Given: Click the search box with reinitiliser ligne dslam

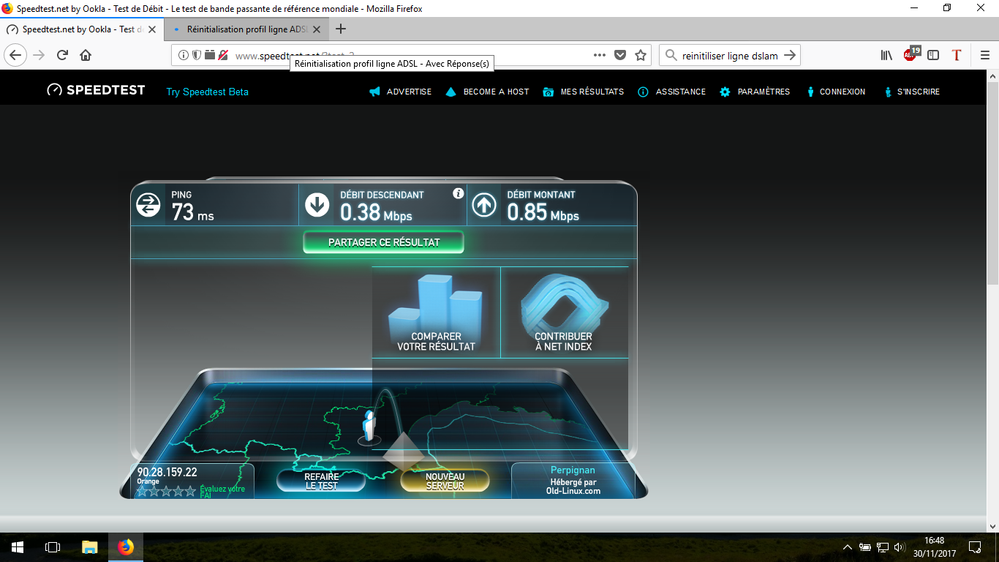Looking at the screenshot, I should [729, 55].
